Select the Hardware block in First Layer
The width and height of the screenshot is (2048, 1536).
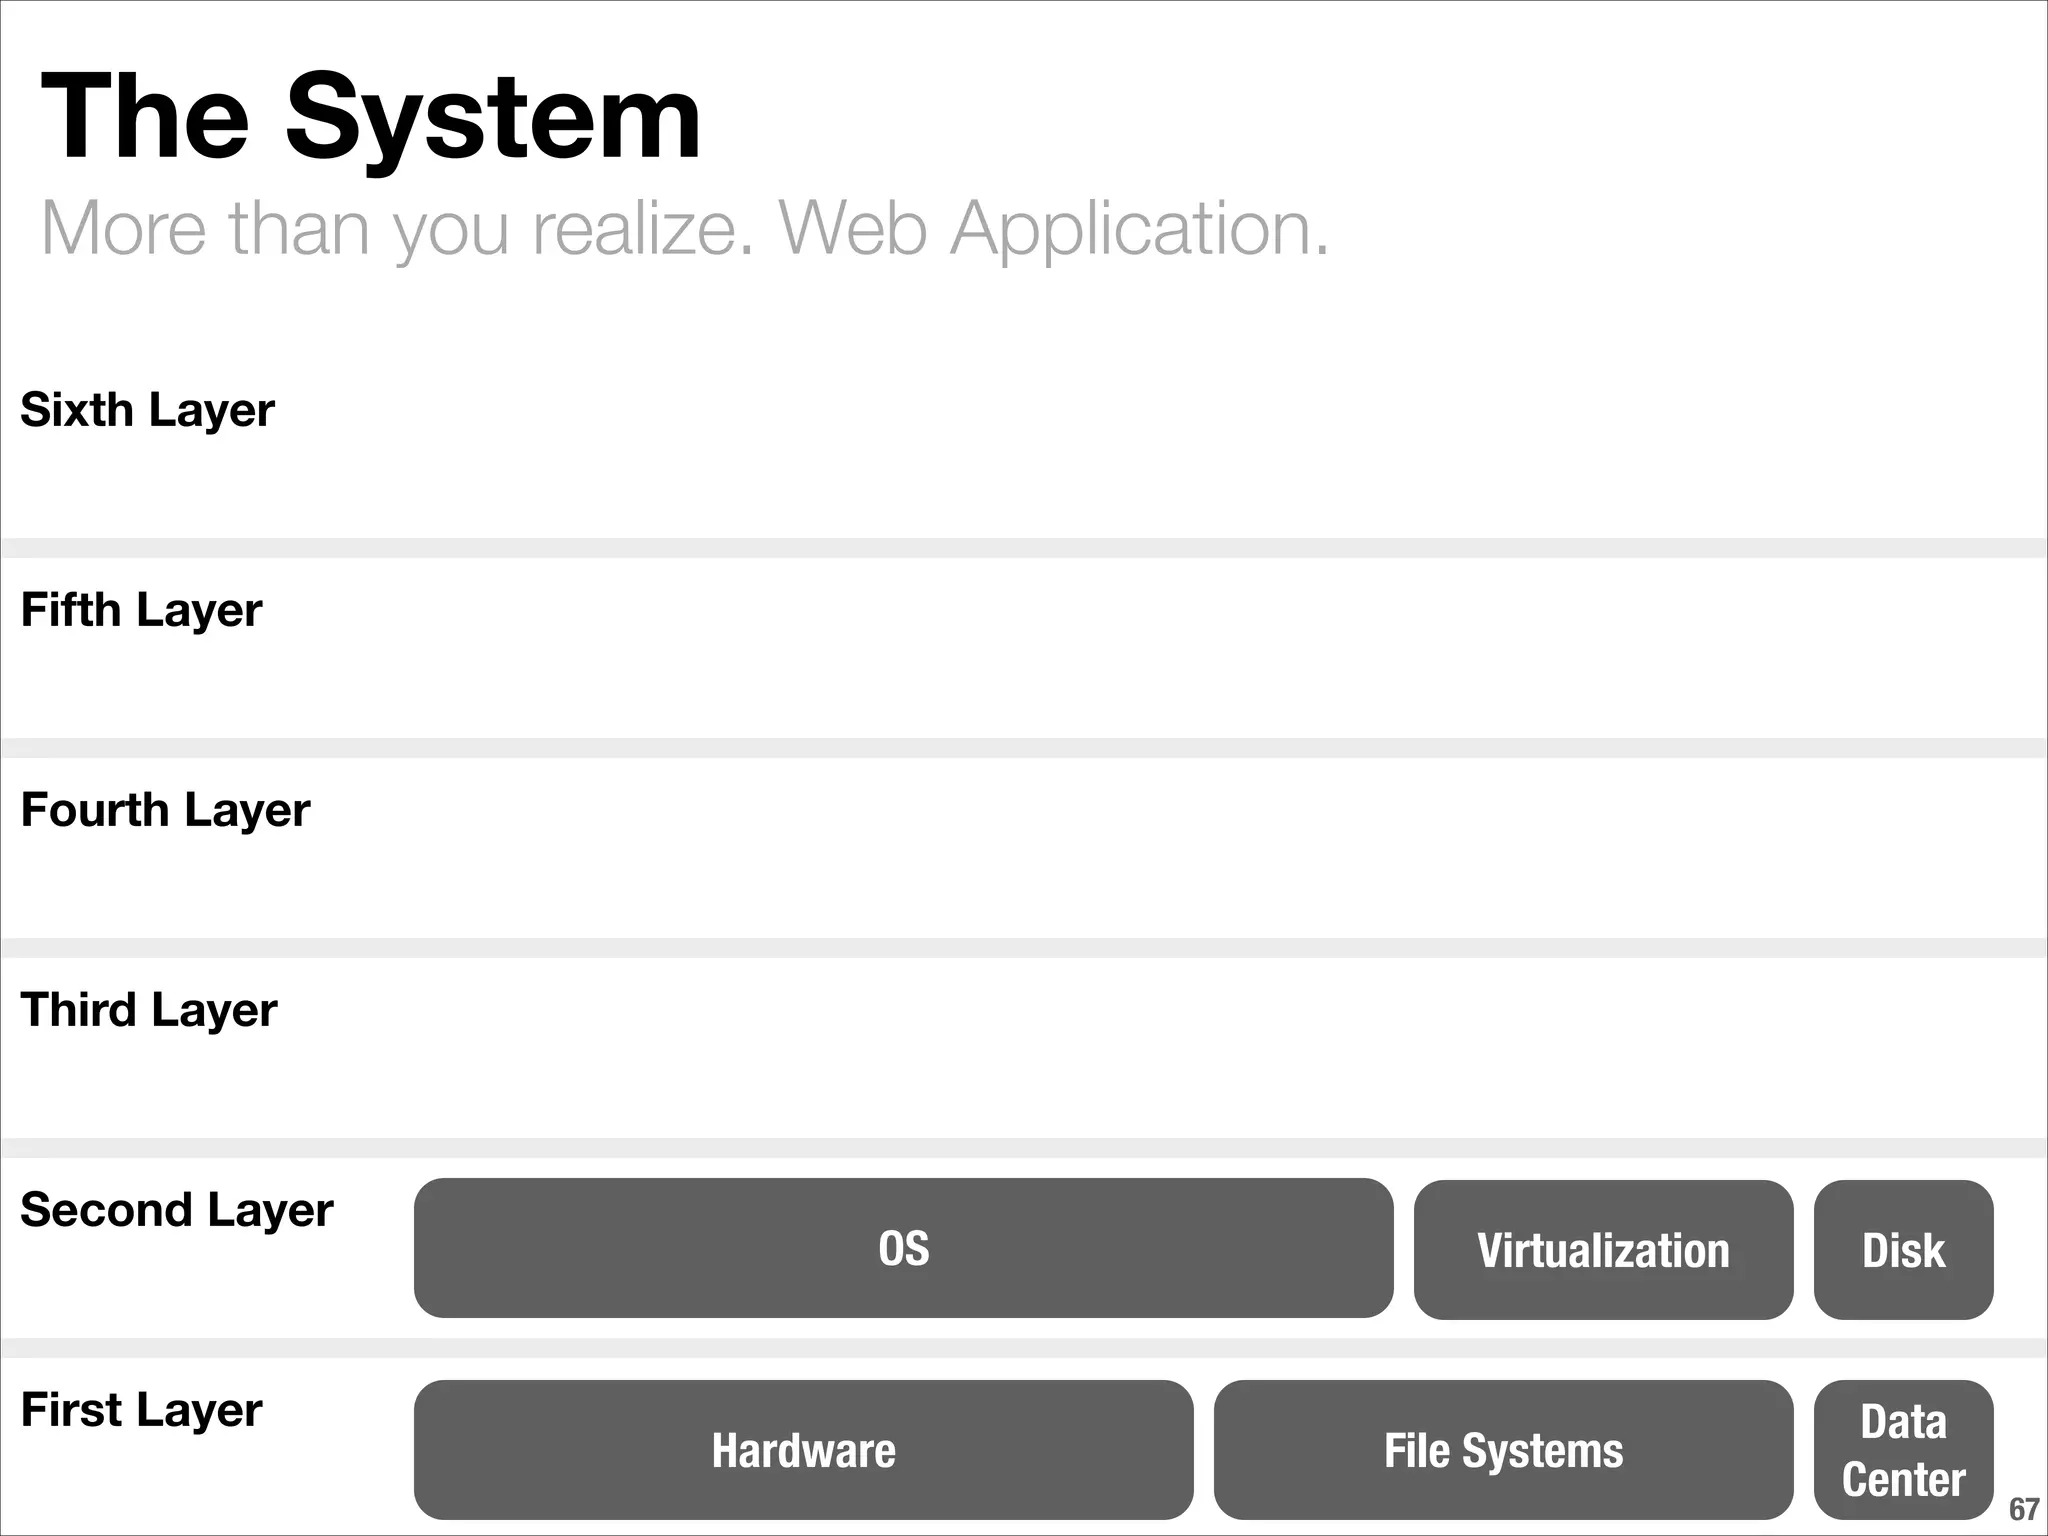click(x=803, y=1450)
